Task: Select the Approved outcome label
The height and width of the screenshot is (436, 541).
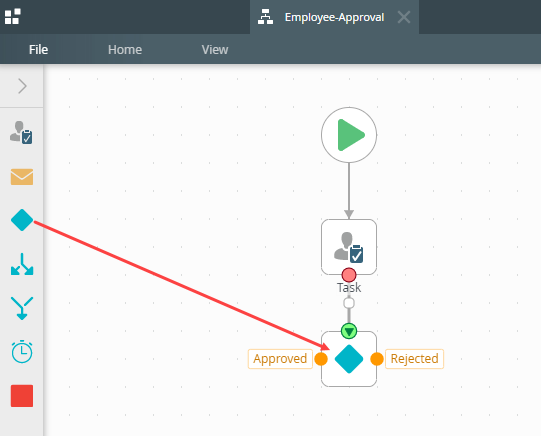Action: [x=280, y=359]
